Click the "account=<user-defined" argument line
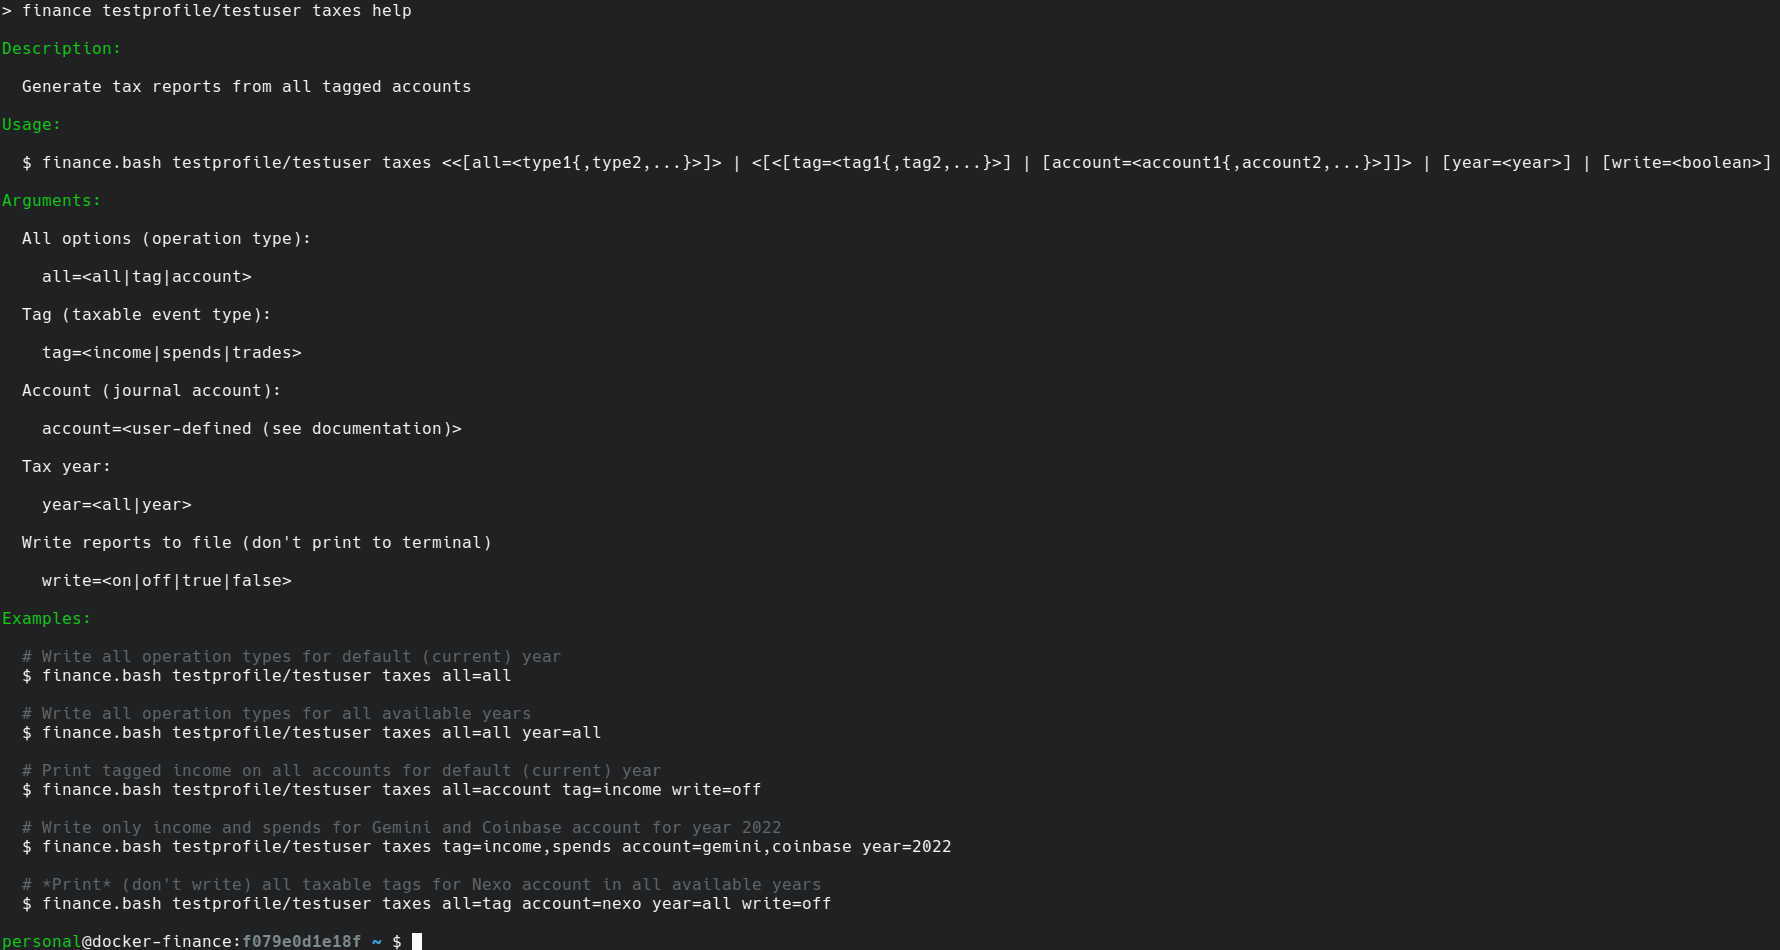The height and width of the screenshot is (950, 1780). [x=251, y=429]
